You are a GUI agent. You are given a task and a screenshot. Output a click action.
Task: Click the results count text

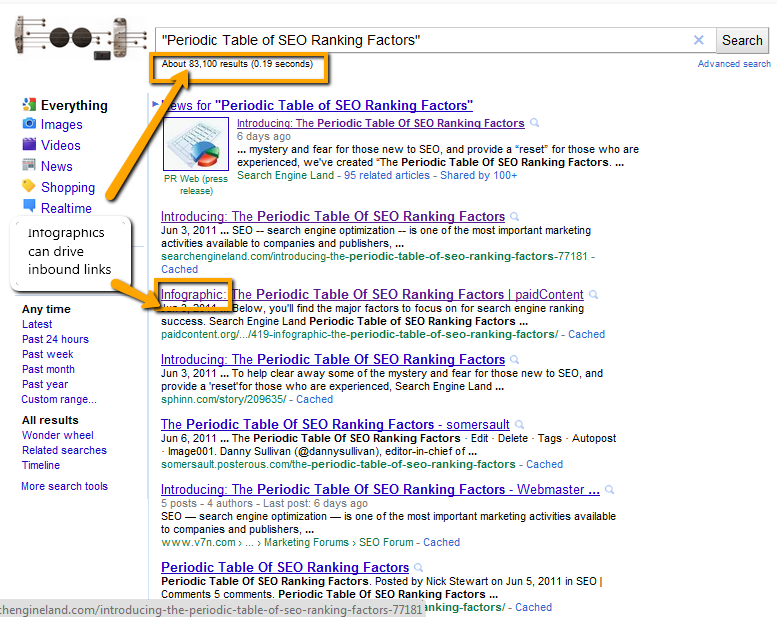pyautogui.click(x=237, y=64)
